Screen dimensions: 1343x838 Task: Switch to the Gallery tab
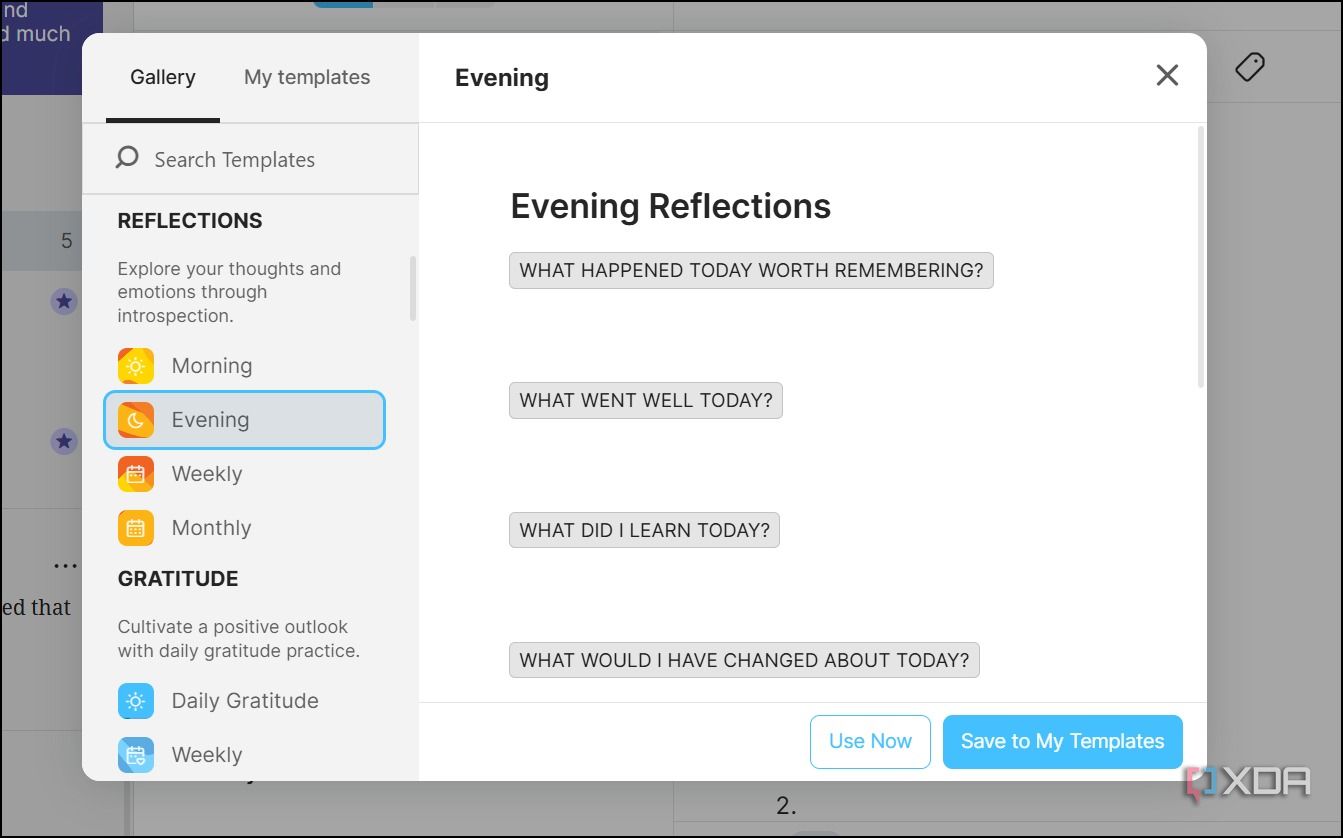point(163,78)
